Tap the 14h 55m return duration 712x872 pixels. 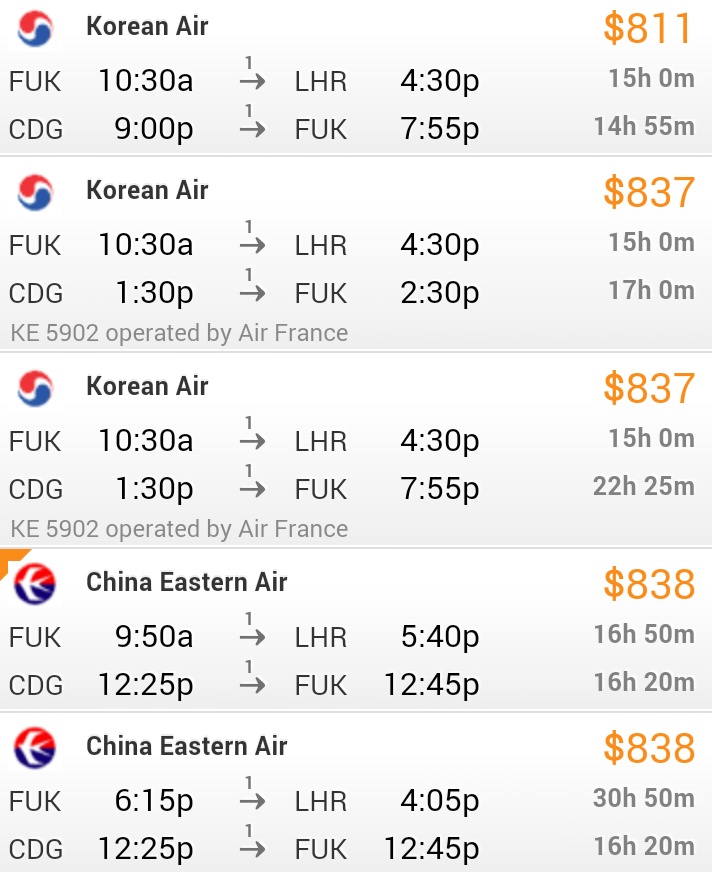pyautogui.click(x=643, y=127)
